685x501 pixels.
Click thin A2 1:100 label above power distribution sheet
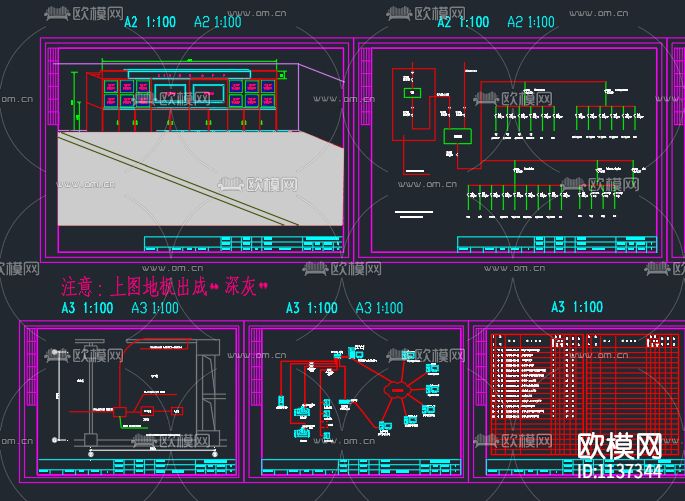(531, 22)
